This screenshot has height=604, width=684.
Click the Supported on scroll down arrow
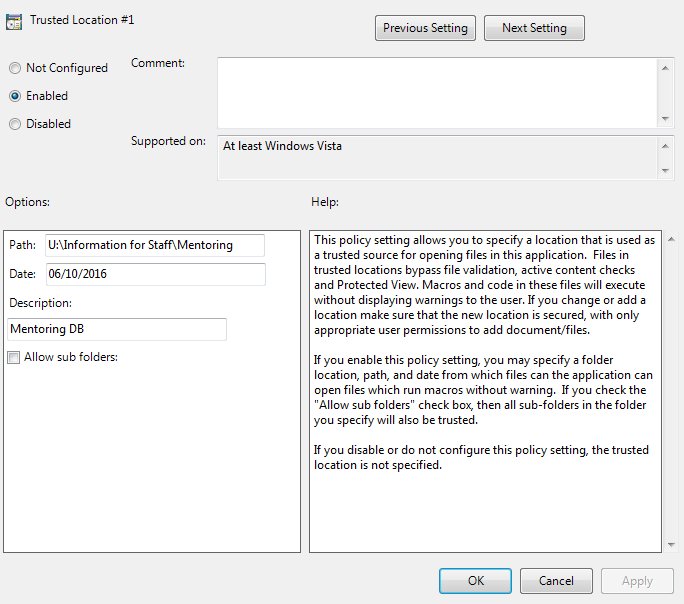pyautogui.click(x=665, y=171)
